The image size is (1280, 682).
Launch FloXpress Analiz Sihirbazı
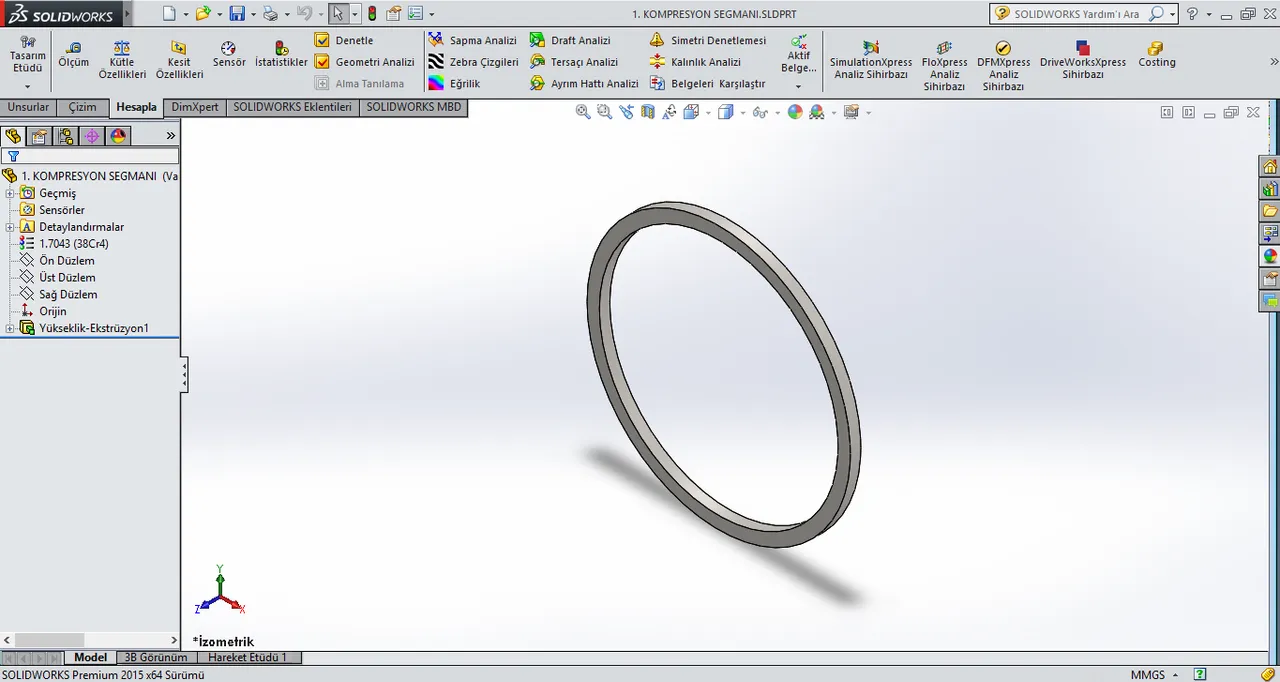click(x=944, y=66)
